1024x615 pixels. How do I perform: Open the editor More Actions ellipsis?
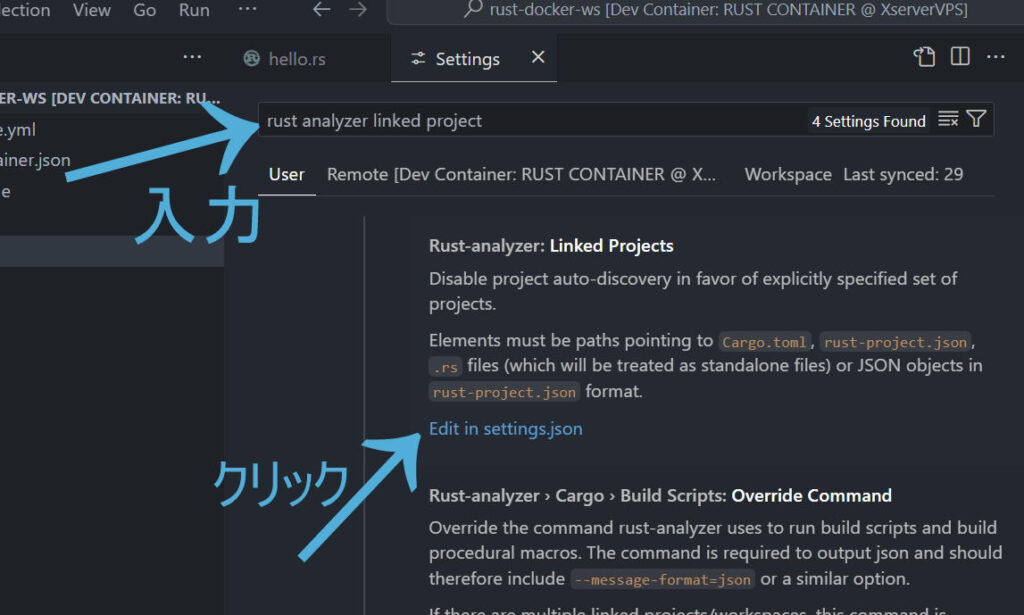996,58
